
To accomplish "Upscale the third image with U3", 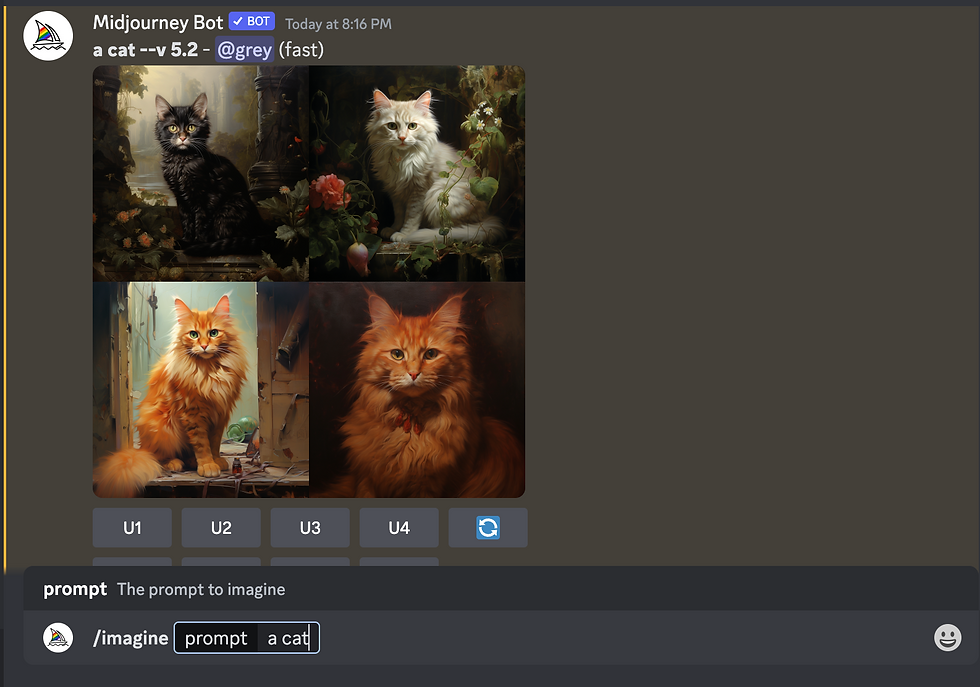I will coord(310,528).
